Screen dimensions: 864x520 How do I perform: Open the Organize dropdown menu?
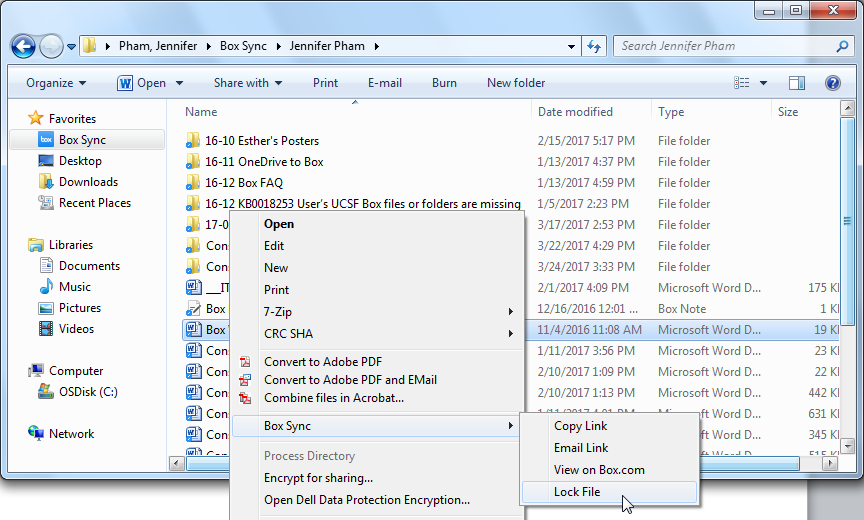pyautogui.click(x=56, y=83)
